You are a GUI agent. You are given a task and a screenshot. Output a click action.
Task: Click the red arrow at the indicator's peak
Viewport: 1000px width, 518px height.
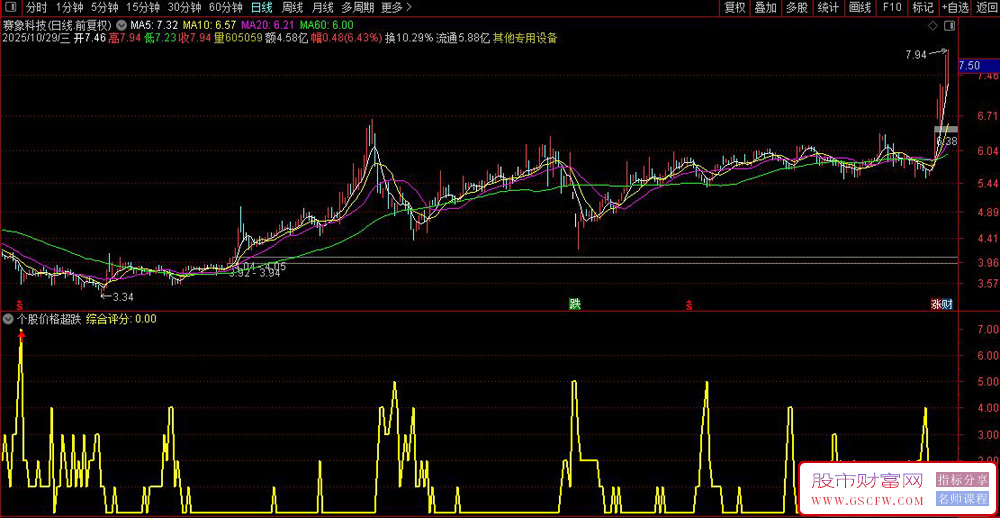click(x=21, y=337)
